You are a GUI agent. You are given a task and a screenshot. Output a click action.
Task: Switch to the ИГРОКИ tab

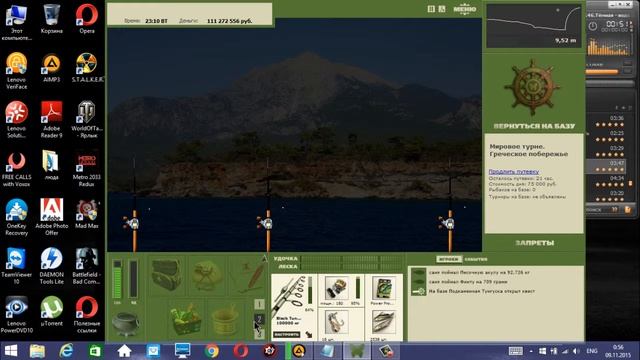coord(449,259)
